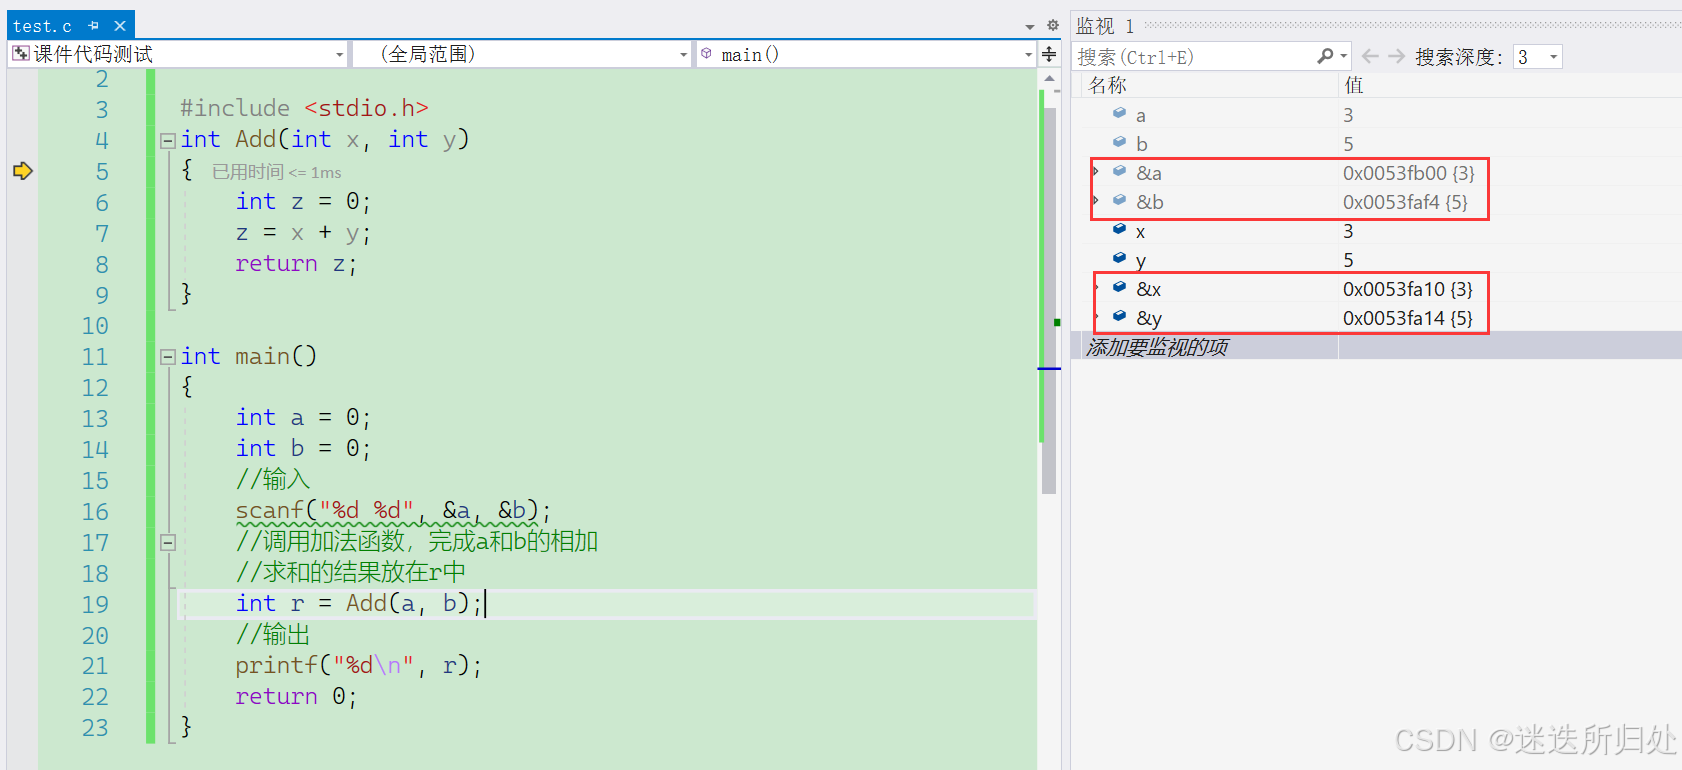The width and height of the screenshot is (1682, 770).
Task: Click the variable icon beside b
Action: pyautogui.click(x=1120, y=142)
